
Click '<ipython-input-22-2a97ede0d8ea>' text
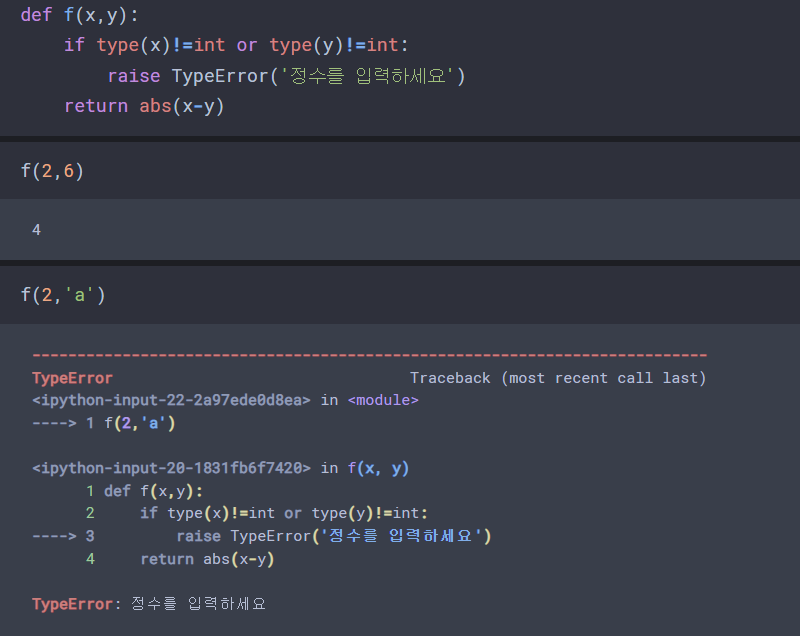pyautogui.click(x=171, y=400)
